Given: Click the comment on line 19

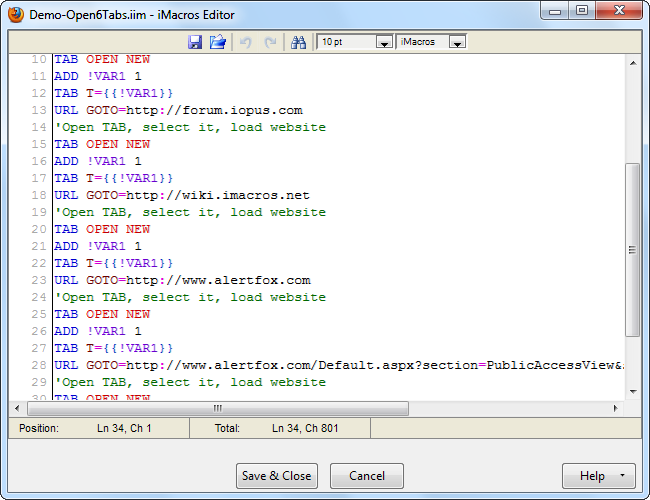Looking at the screenshot, I should coord(190,212).
